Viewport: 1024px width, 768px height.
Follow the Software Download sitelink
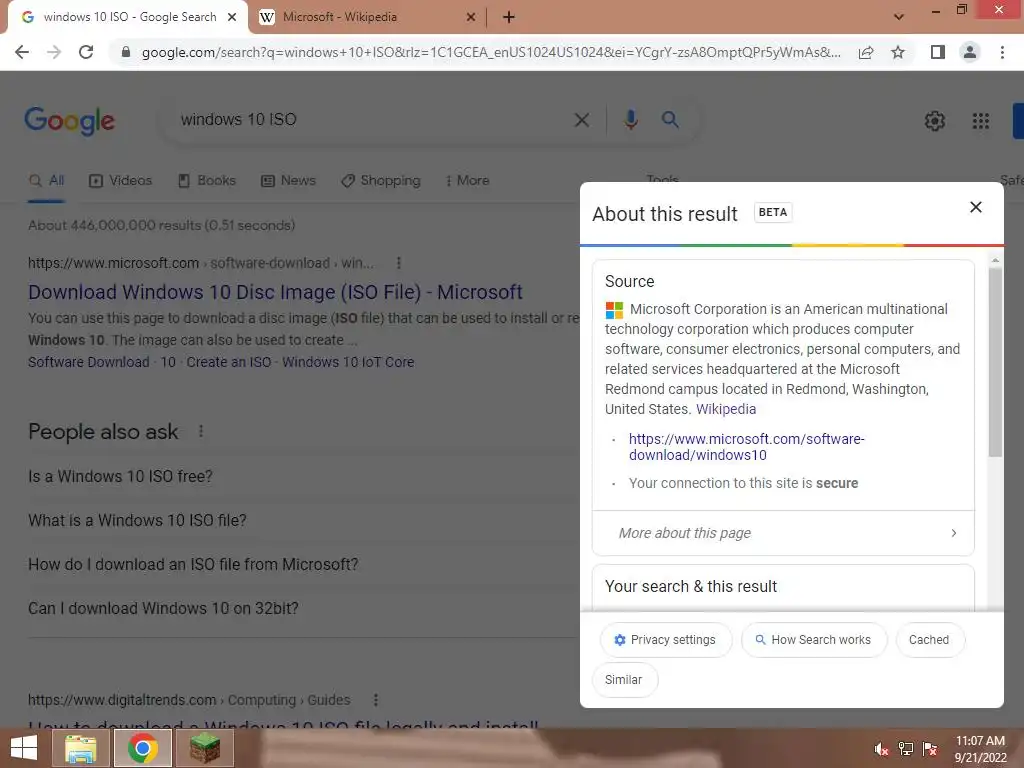[x=89, y=362]
